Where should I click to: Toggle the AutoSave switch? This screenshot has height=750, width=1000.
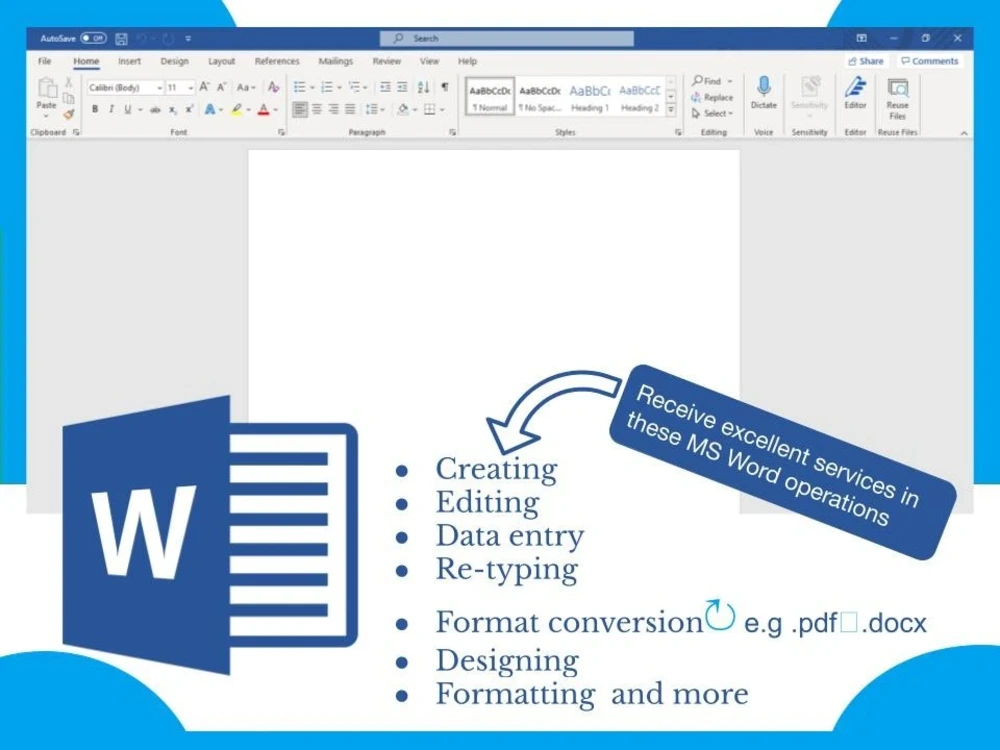tap(93, 38)
